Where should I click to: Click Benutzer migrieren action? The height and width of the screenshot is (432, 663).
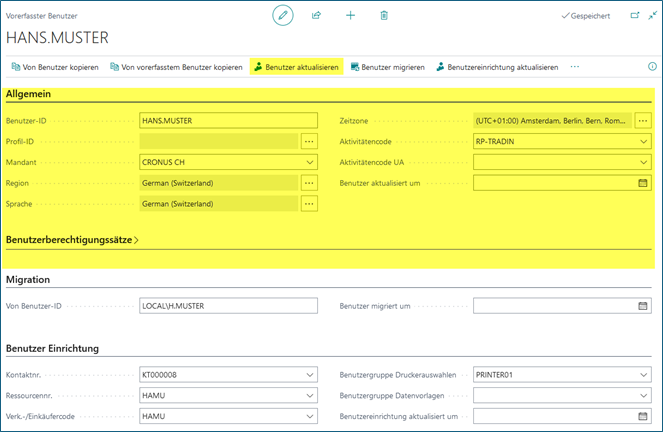click(x=387, y=67)
